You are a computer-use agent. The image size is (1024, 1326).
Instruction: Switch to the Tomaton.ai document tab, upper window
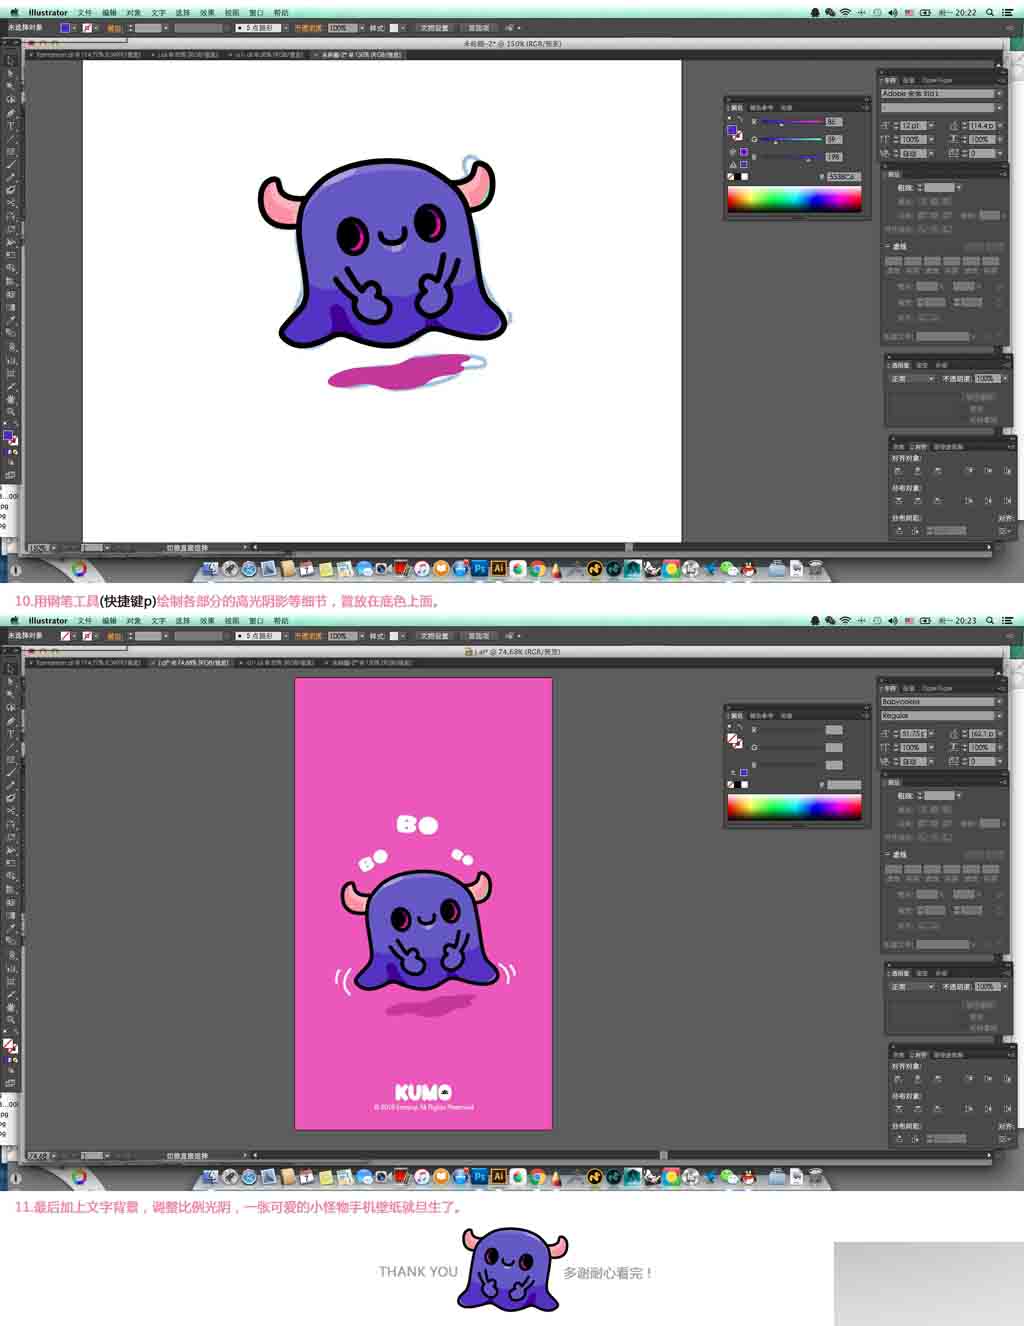[84, 55]
